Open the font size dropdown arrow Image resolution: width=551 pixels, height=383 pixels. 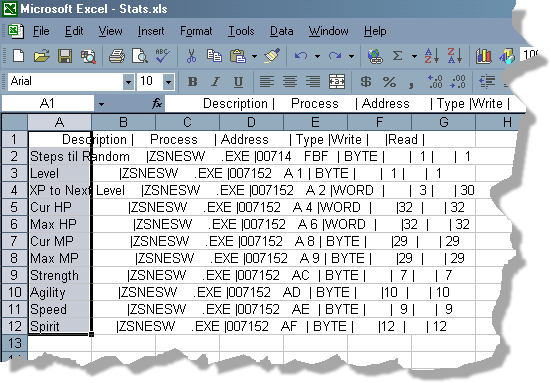click(x=169, y=82)
